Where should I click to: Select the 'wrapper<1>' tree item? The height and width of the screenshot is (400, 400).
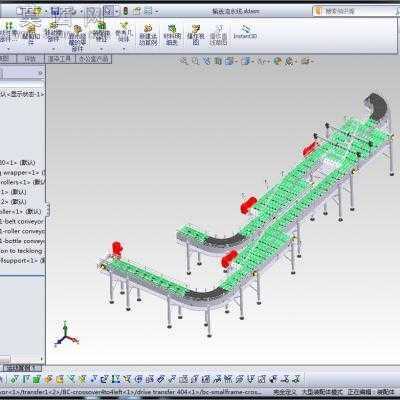click(22, 173)
